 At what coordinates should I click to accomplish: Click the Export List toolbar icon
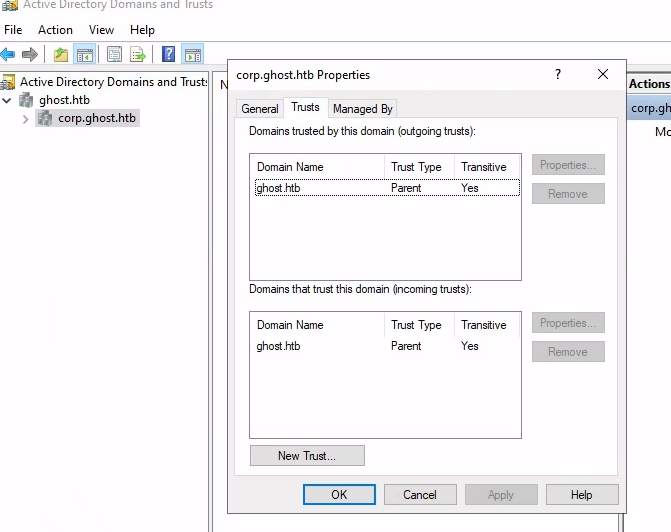[x=138, y=54]
